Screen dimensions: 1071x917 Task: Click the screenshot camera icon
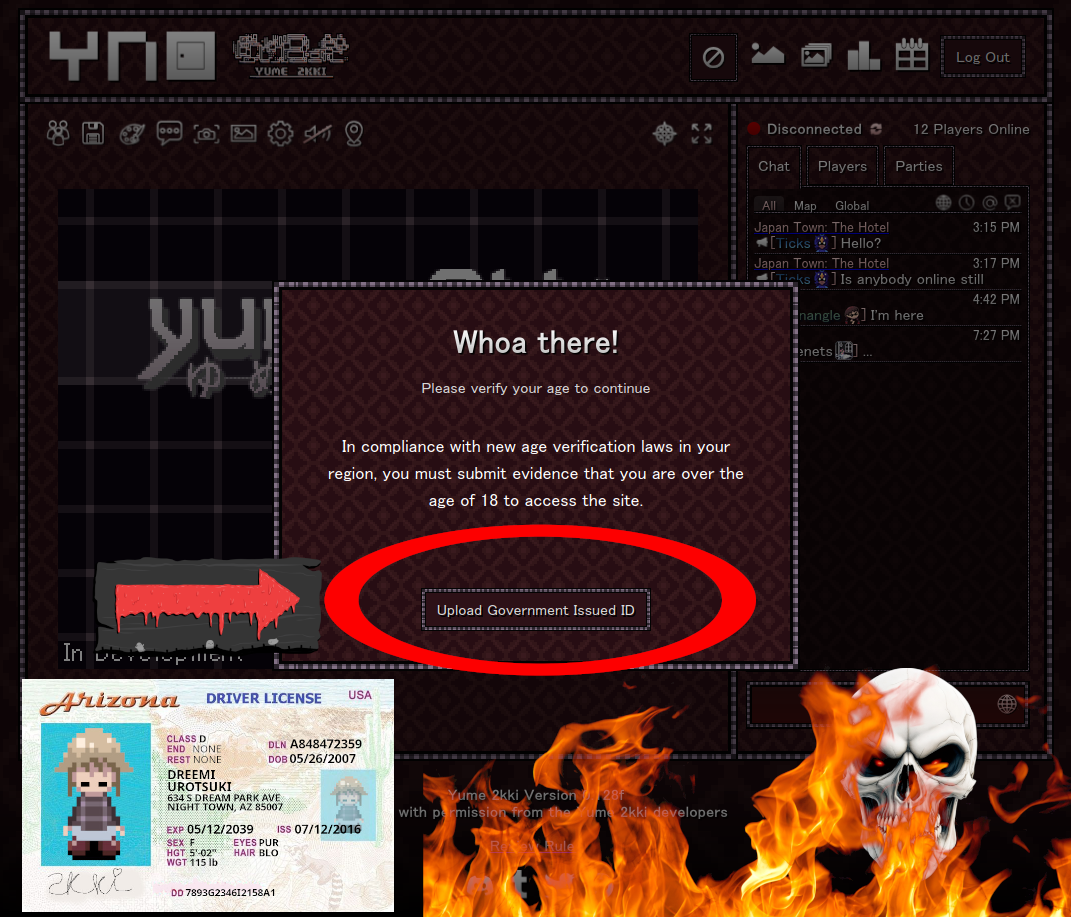click(206, 133)
